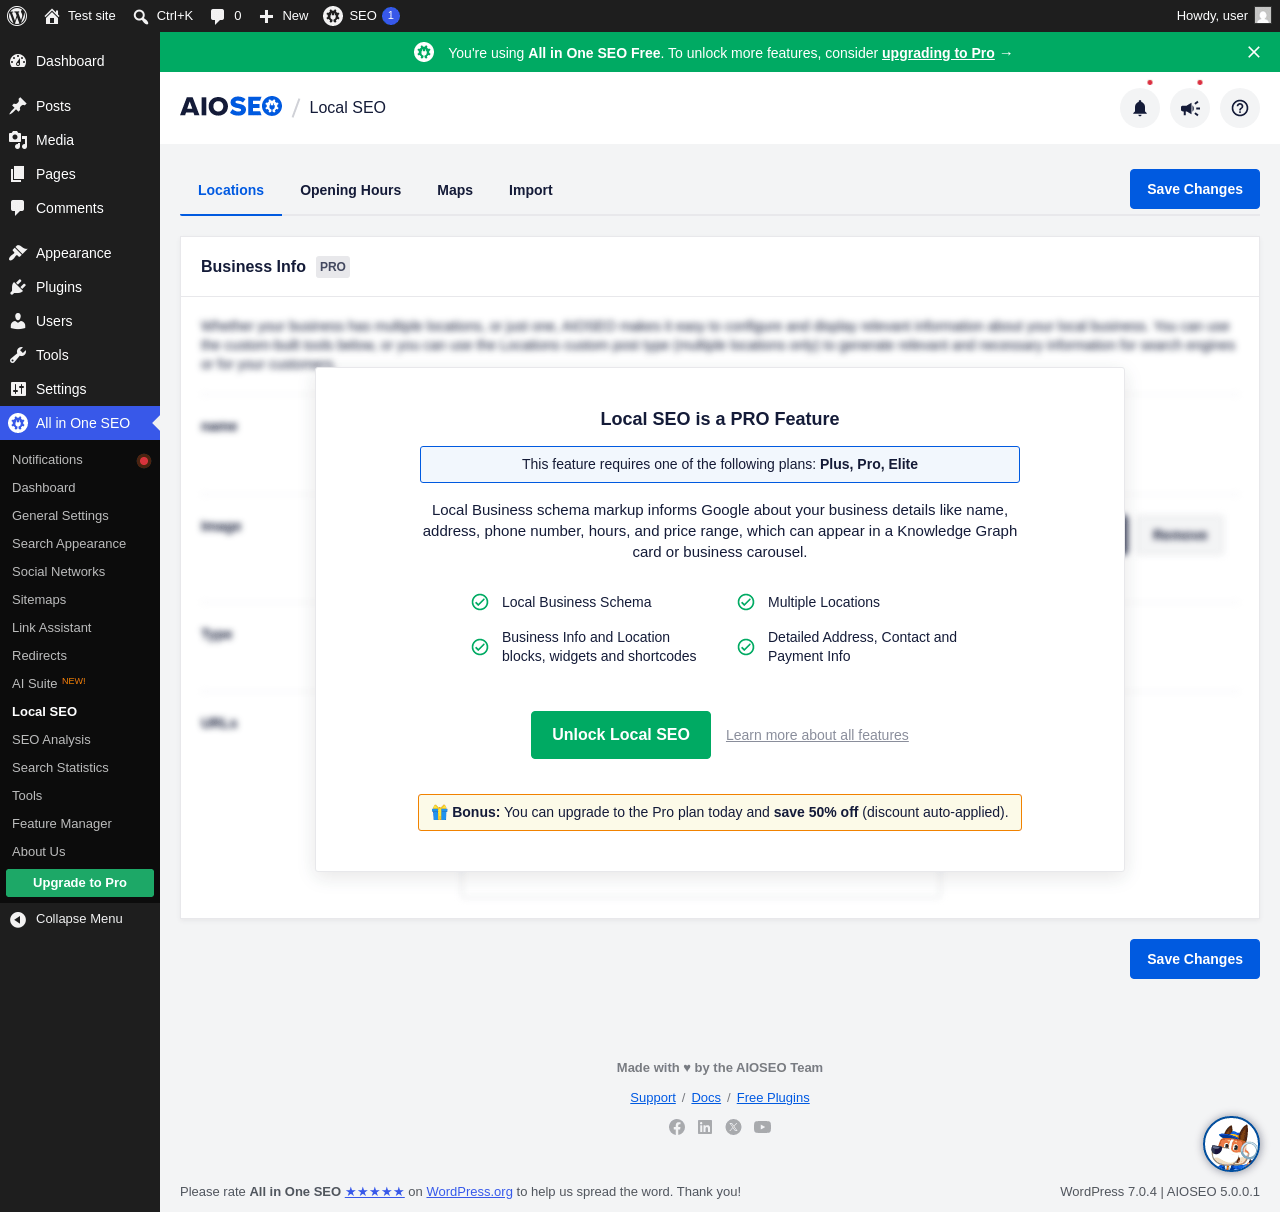
Task: Click the Users person icon
Action: point(18,321)
